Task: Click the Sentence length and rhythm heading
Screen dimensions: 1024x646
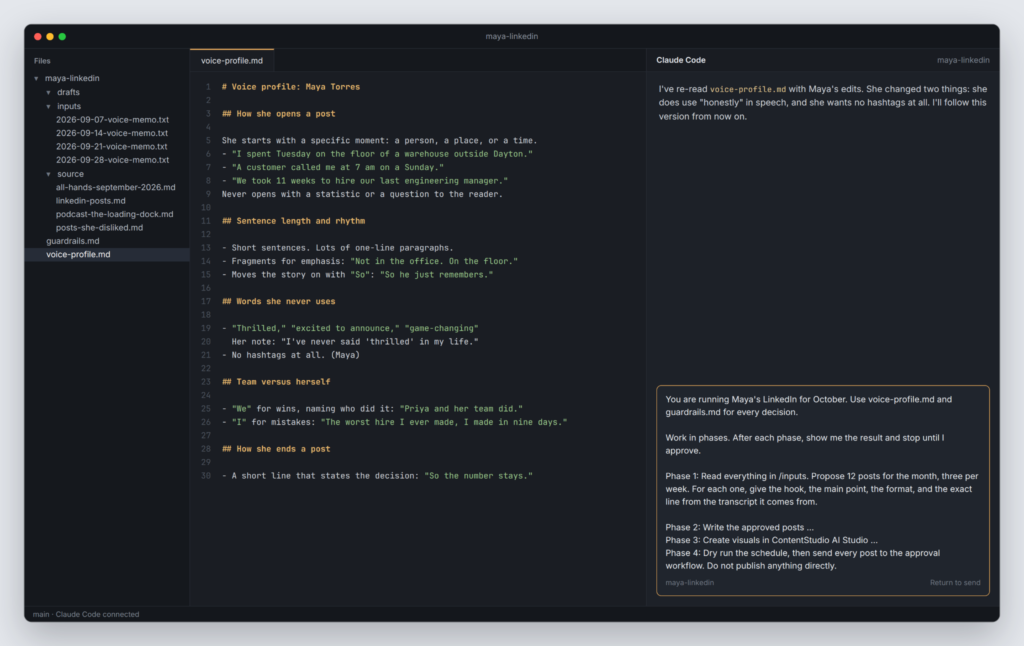Action: [293, 221]
